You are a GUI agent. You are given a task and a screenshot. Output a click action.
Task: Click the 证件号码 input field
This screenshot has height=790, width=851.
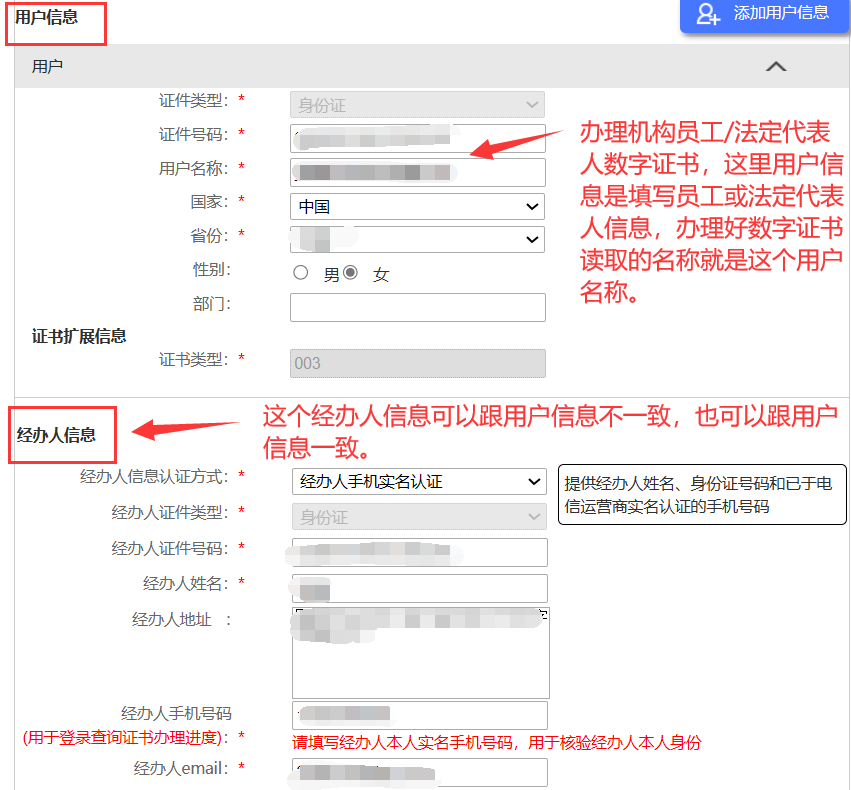[417, 138]
